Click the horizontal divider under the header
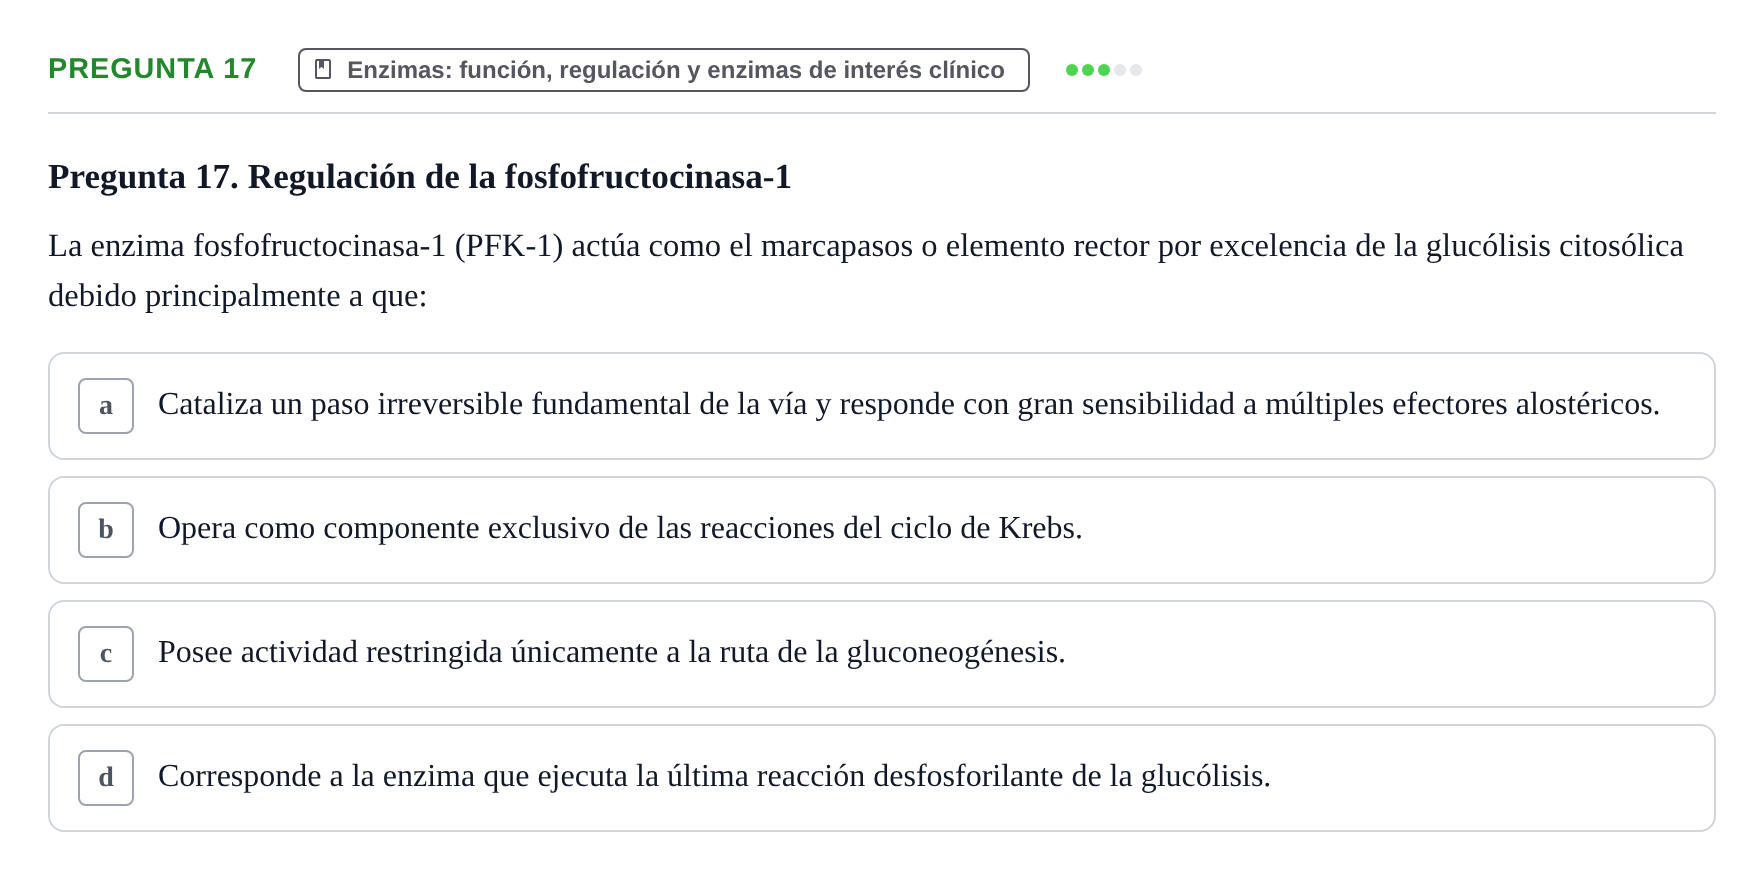 click(882, 113)
